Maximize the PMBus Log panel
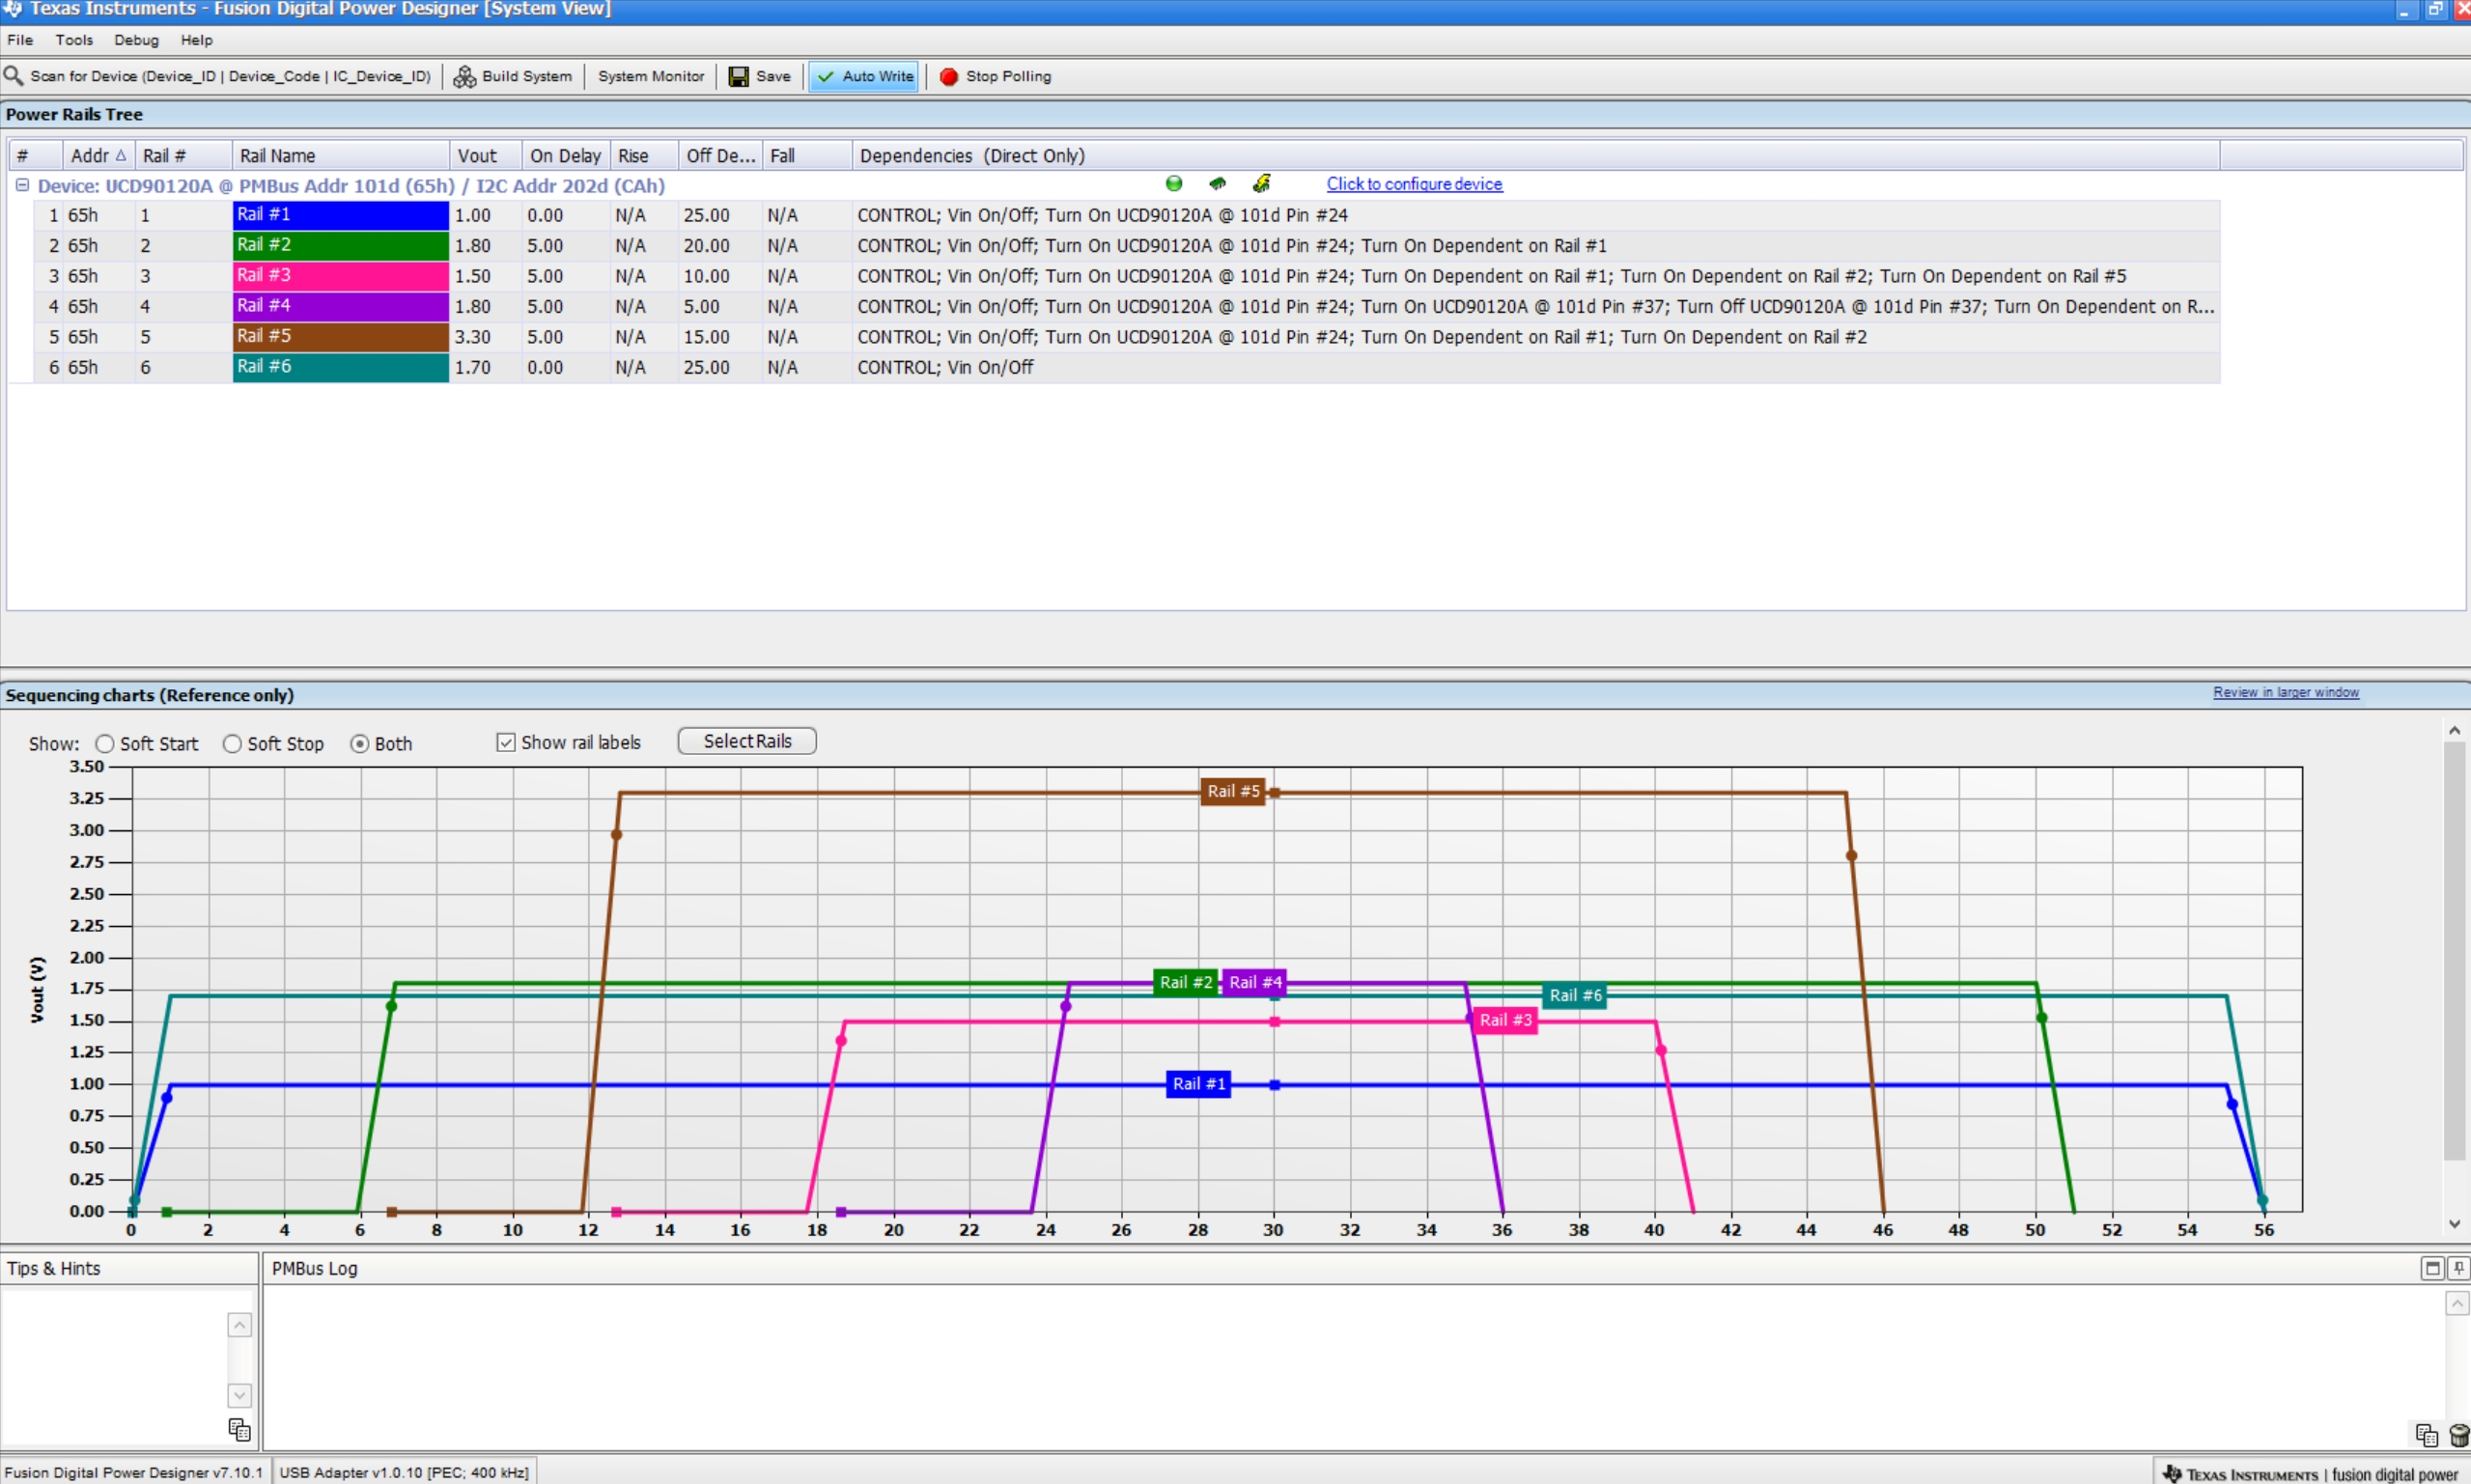The image size is (2471, 1484). (2433, 1268)
